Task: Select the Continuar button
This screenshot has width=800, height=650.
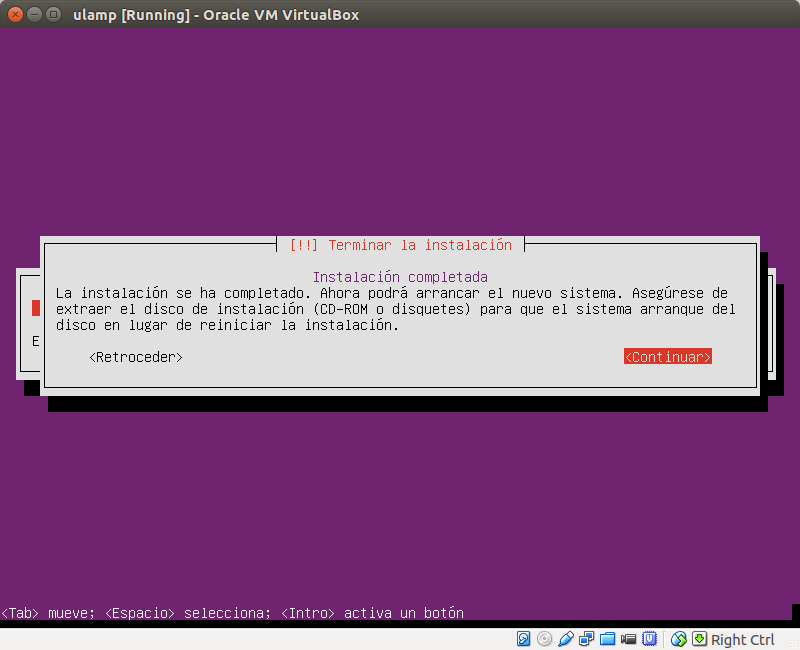Action: [667, 356]
